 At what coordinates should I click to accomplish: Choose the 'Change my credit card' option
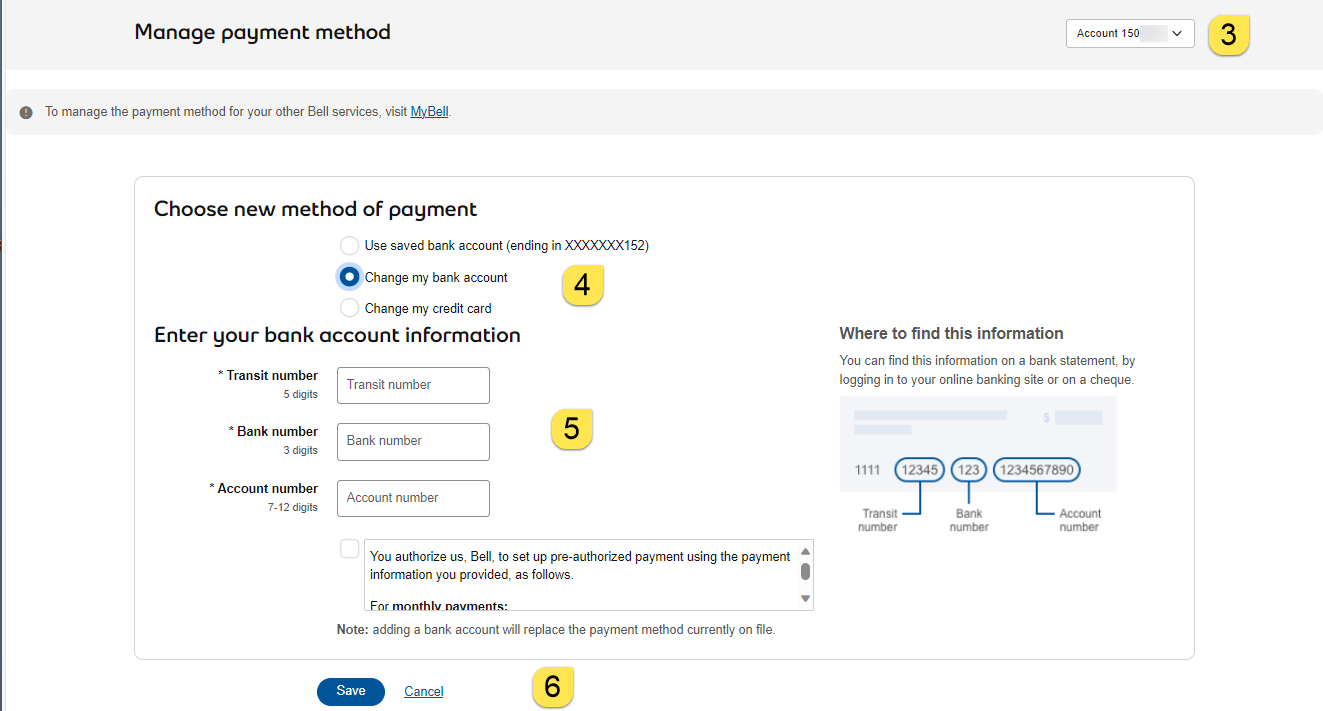(349, 308)
